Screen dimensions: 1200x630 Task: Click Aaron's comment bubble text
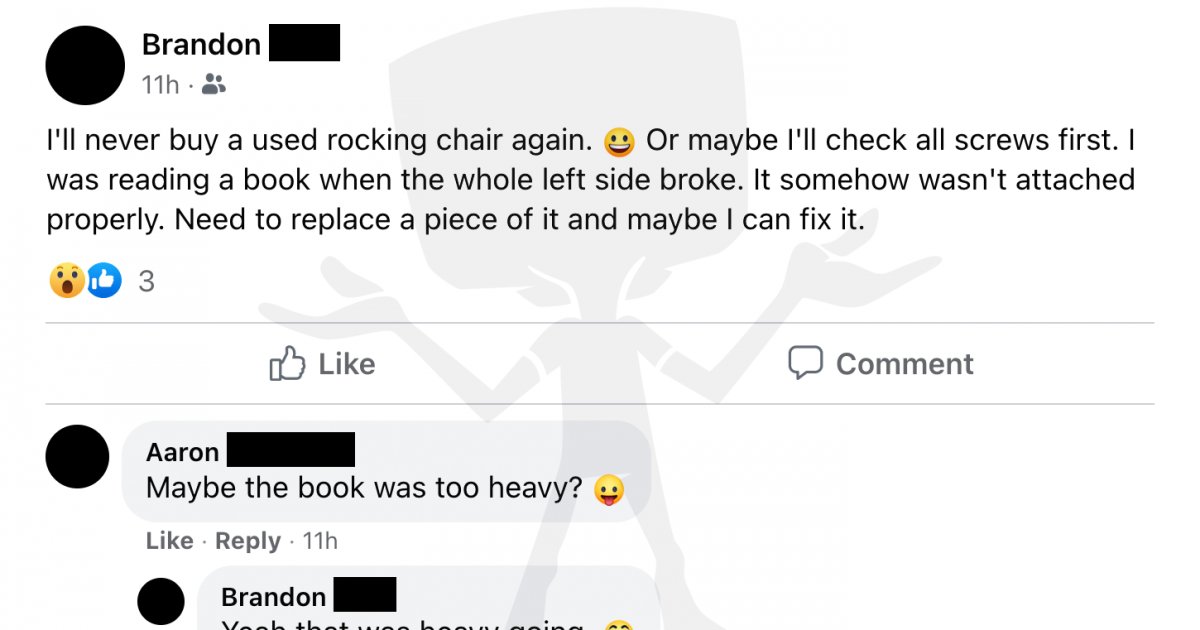[363, 488]
